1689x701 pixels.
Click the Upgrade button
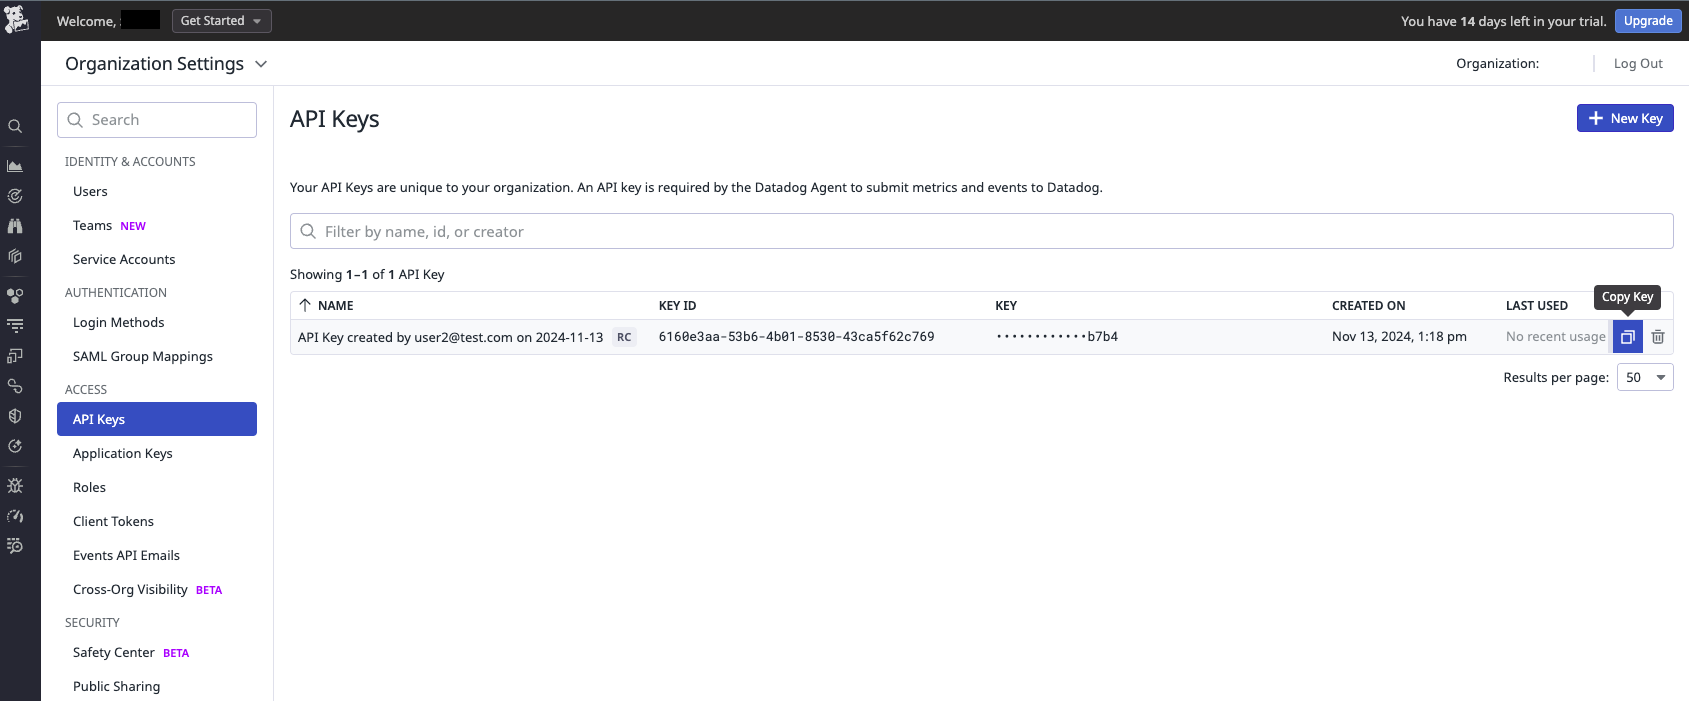(x=1648, y=21)
